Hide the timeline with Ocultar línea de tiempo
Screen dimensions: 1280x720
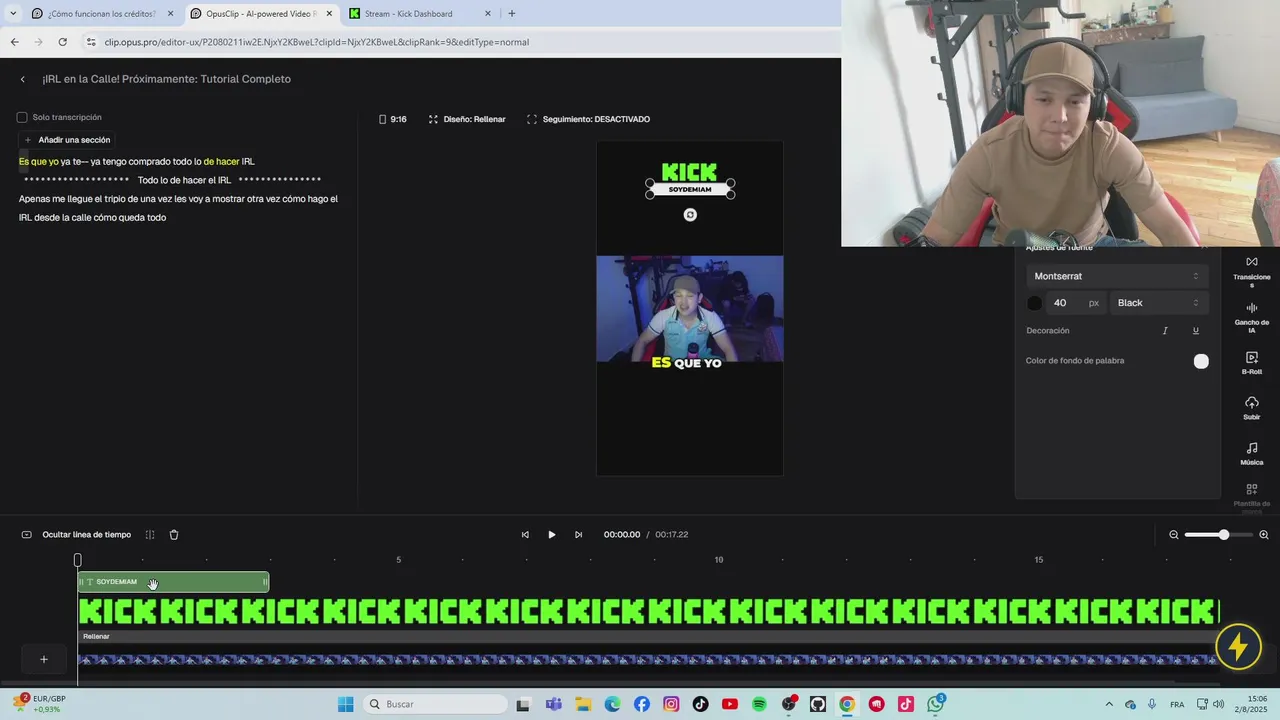76,535
